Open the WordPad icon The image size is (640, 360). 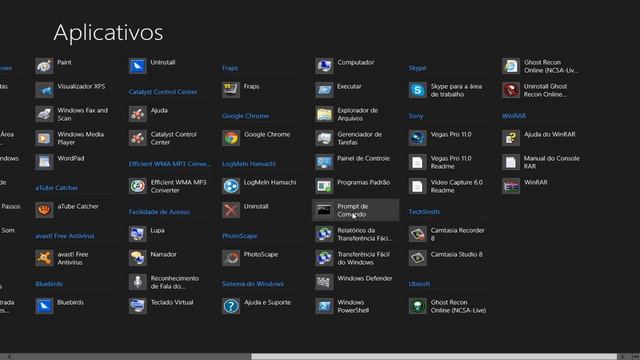(x=44, y=162)
